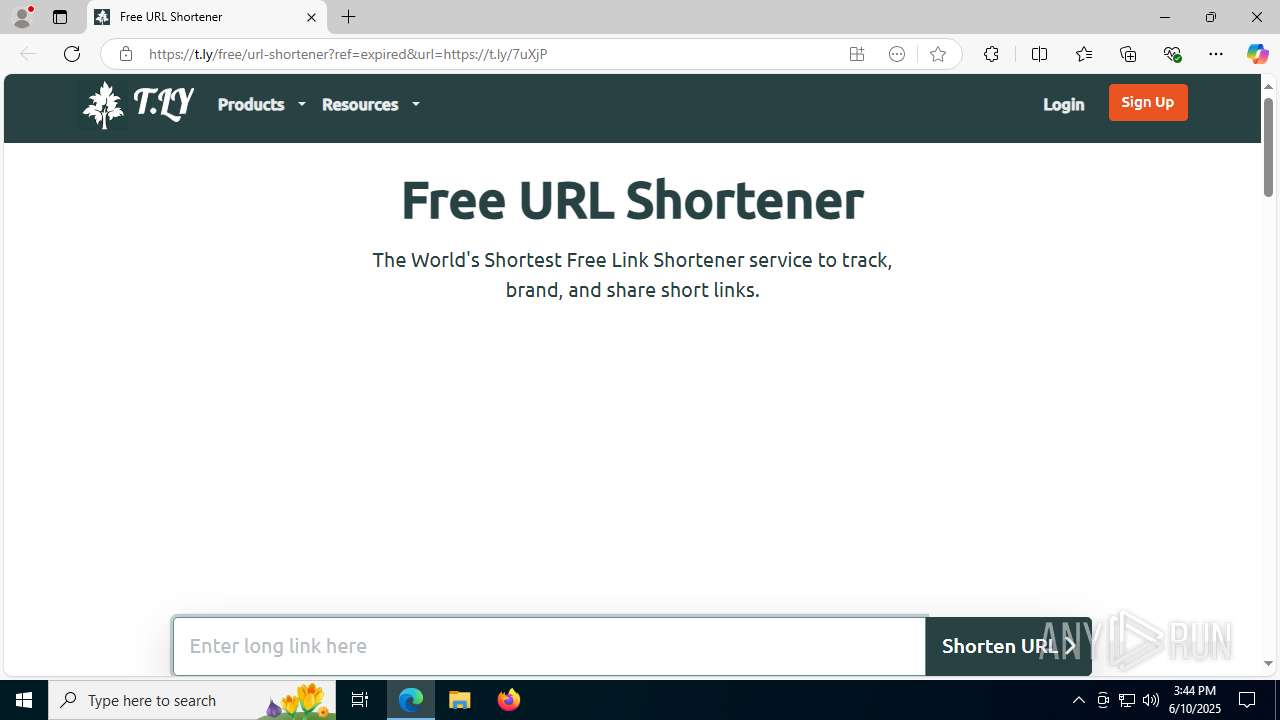Click the page vertical scrollbar thumb
Screen dimensions: 1280x720
point(1268,146)
